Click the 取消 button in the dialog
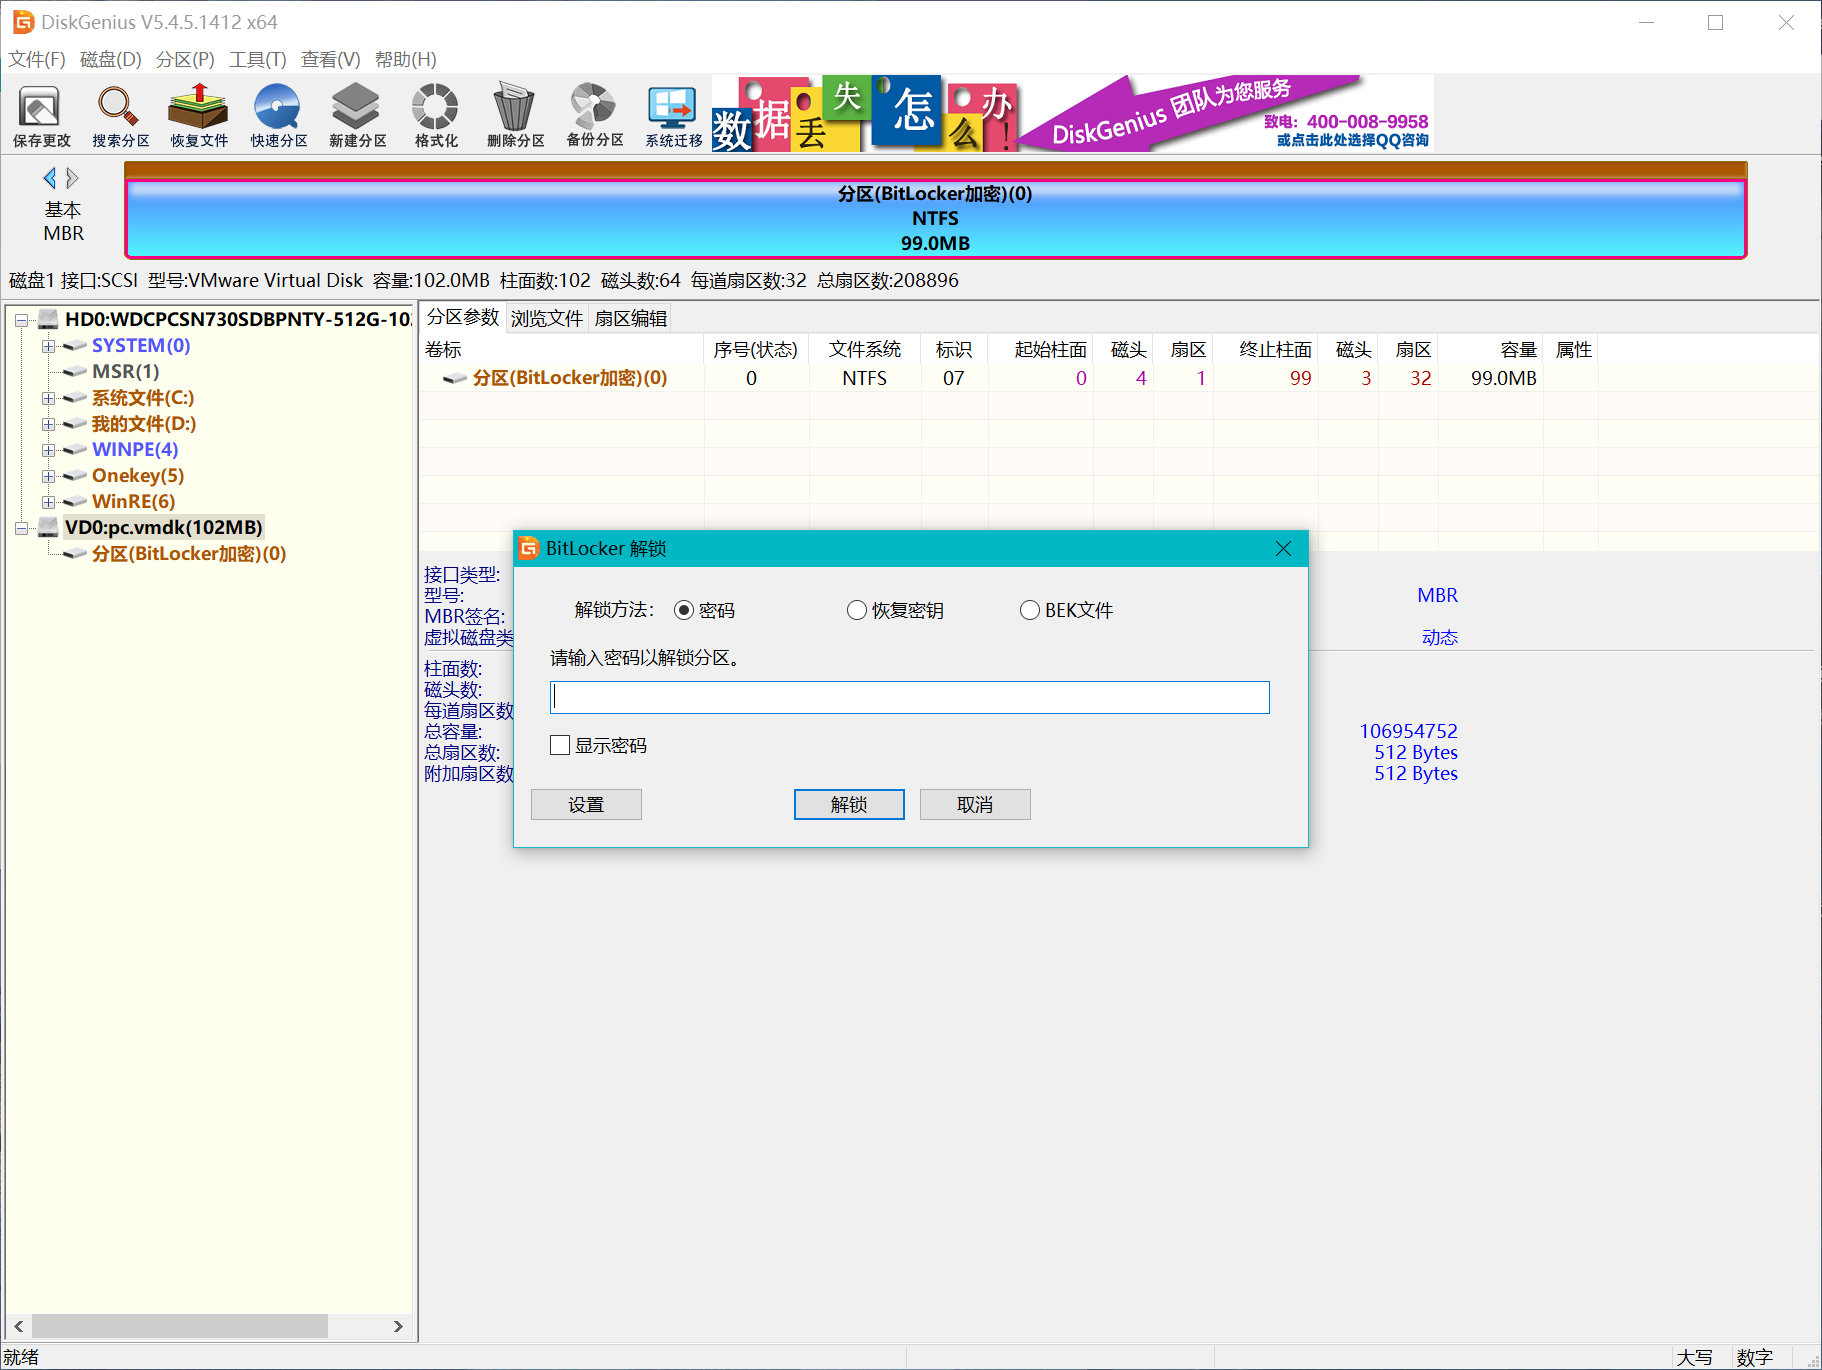 click(975, 805)
